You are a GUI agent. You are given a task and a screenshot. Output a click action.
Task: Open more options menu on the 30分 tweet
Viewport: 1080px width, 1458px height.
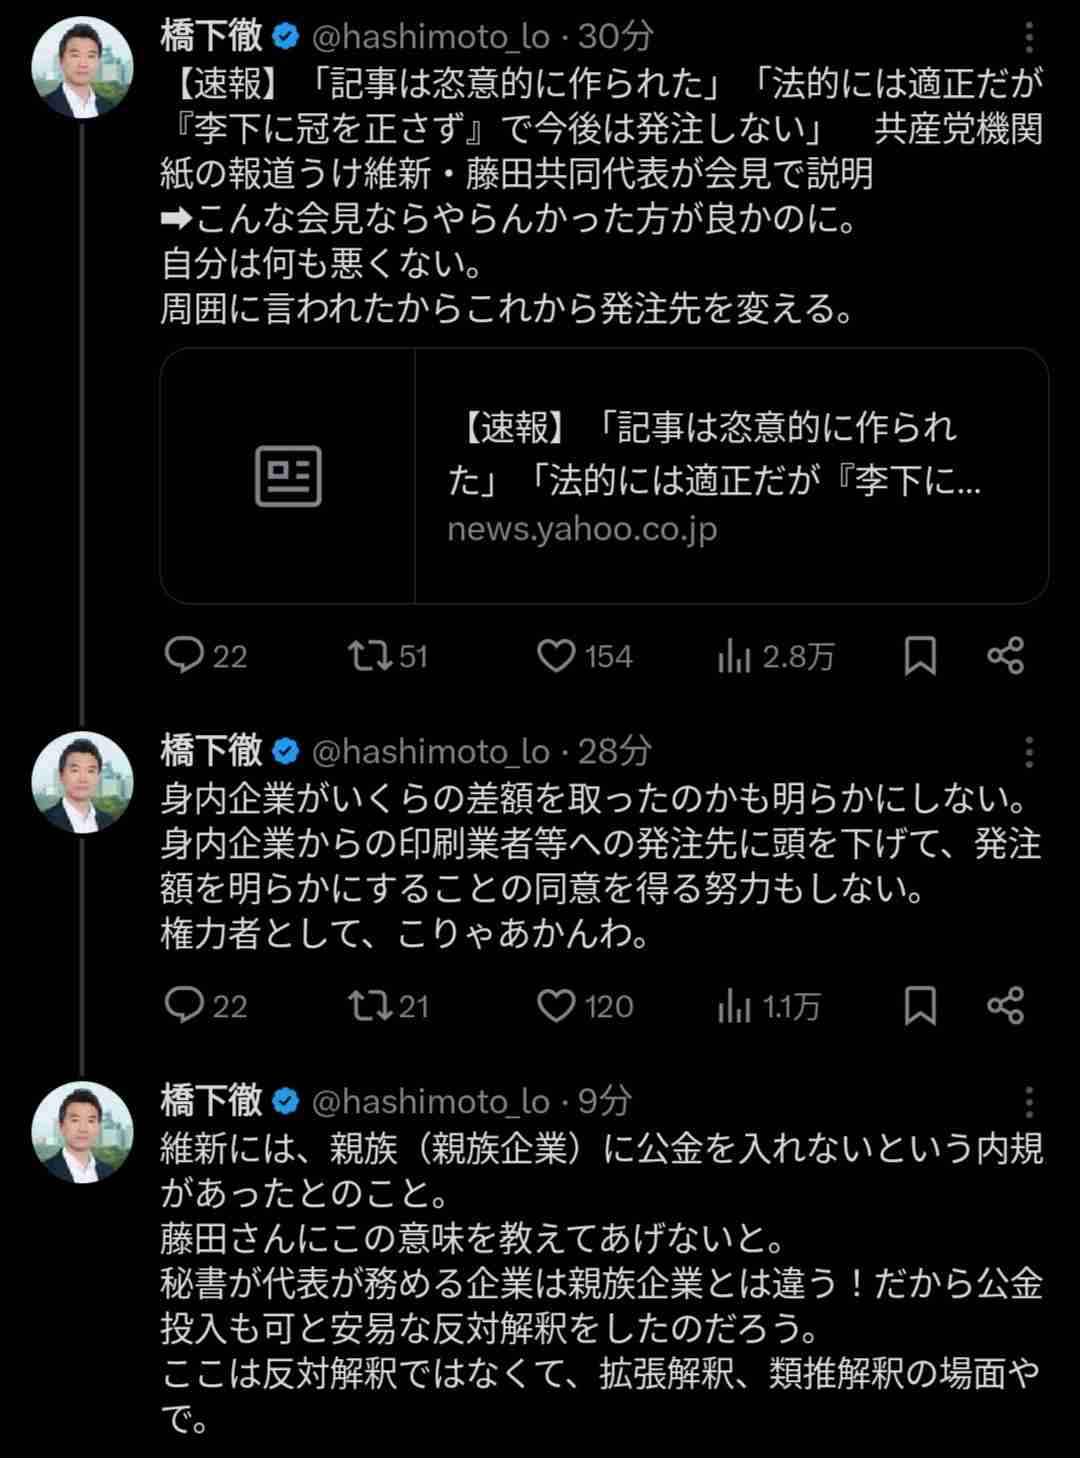pyautogui.click(x=1029, y=38)
